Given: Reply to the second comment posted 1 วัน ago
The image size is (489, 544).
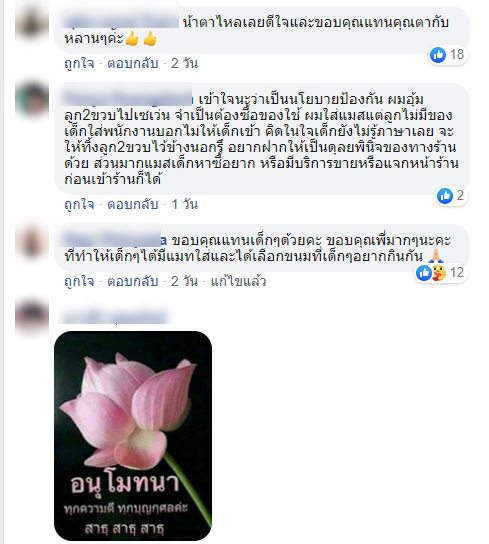Looking at the screenshot, I should (133, 204).
